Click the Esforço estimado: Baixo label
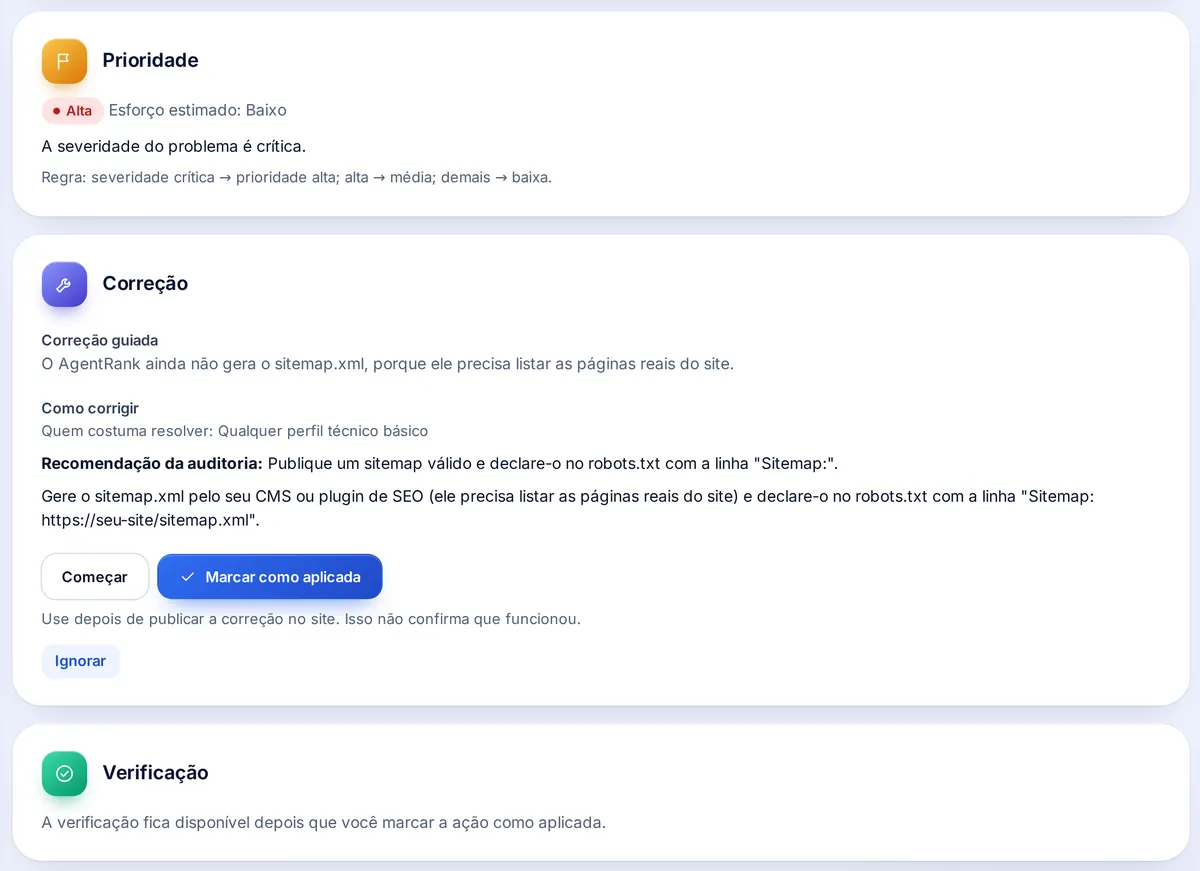The height and width of the screenshot is (871, 1200). [198, 110]
